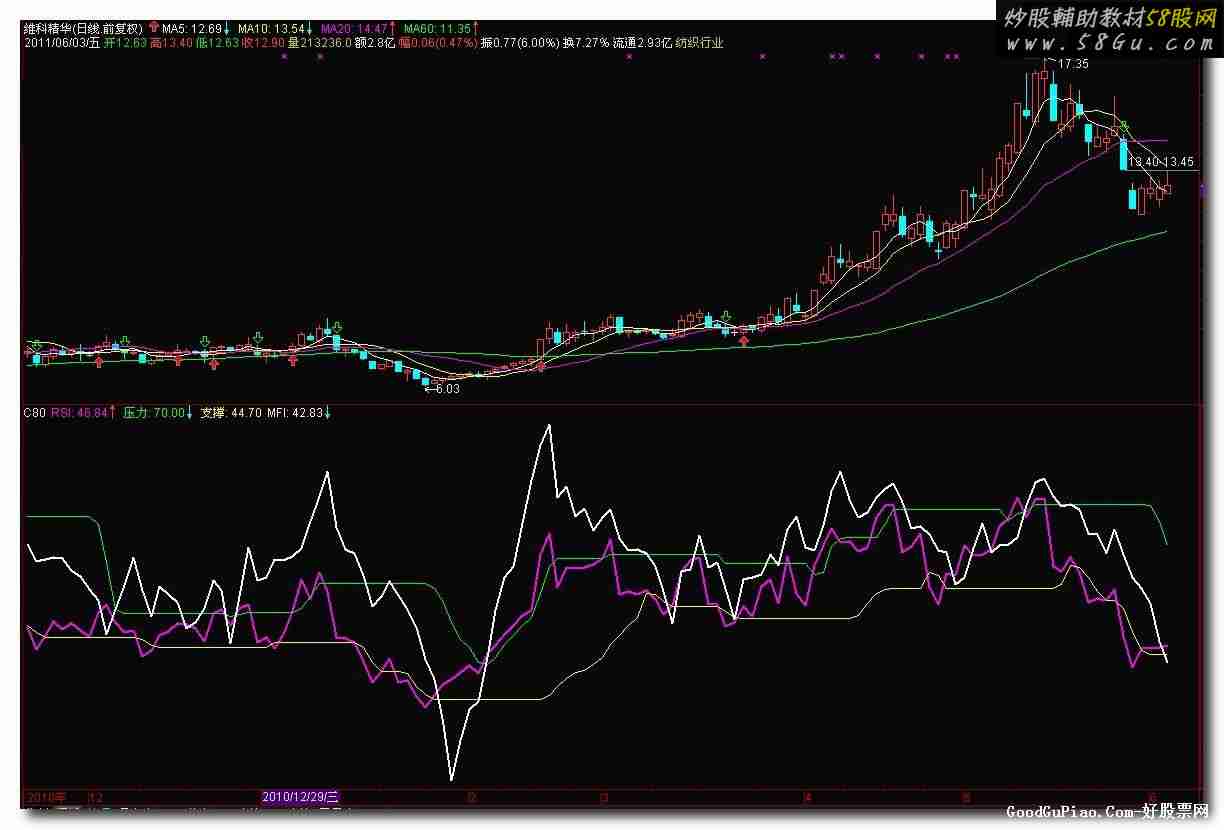This screenshot has width=1224, height=830.
Task: Click the C80 indicator name
Action: click(35, 412)
